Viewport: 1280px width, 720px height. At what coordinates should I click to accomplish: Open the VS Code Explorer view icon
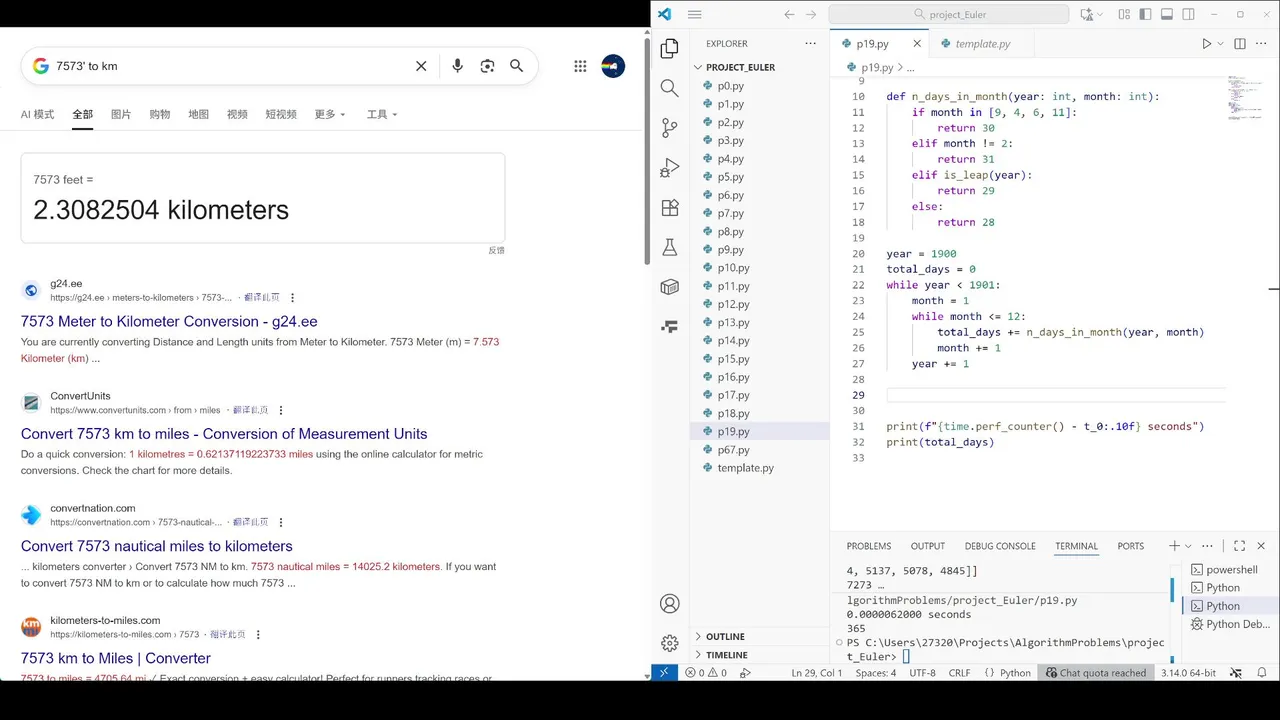(670, 48)
